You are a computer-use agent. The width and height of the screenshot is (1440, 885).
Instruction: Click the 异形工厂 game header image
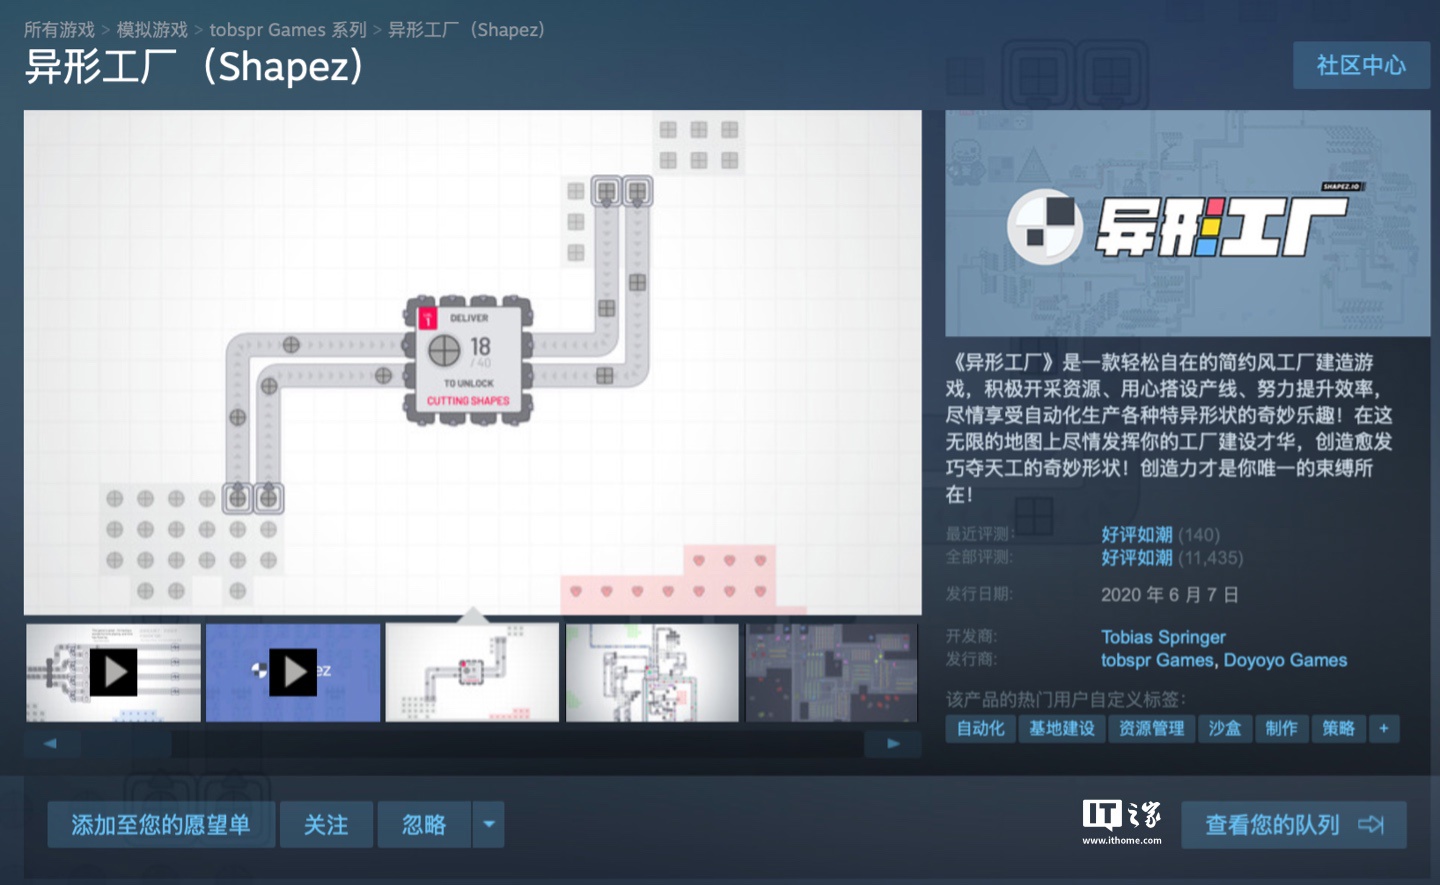[1187, 223]
